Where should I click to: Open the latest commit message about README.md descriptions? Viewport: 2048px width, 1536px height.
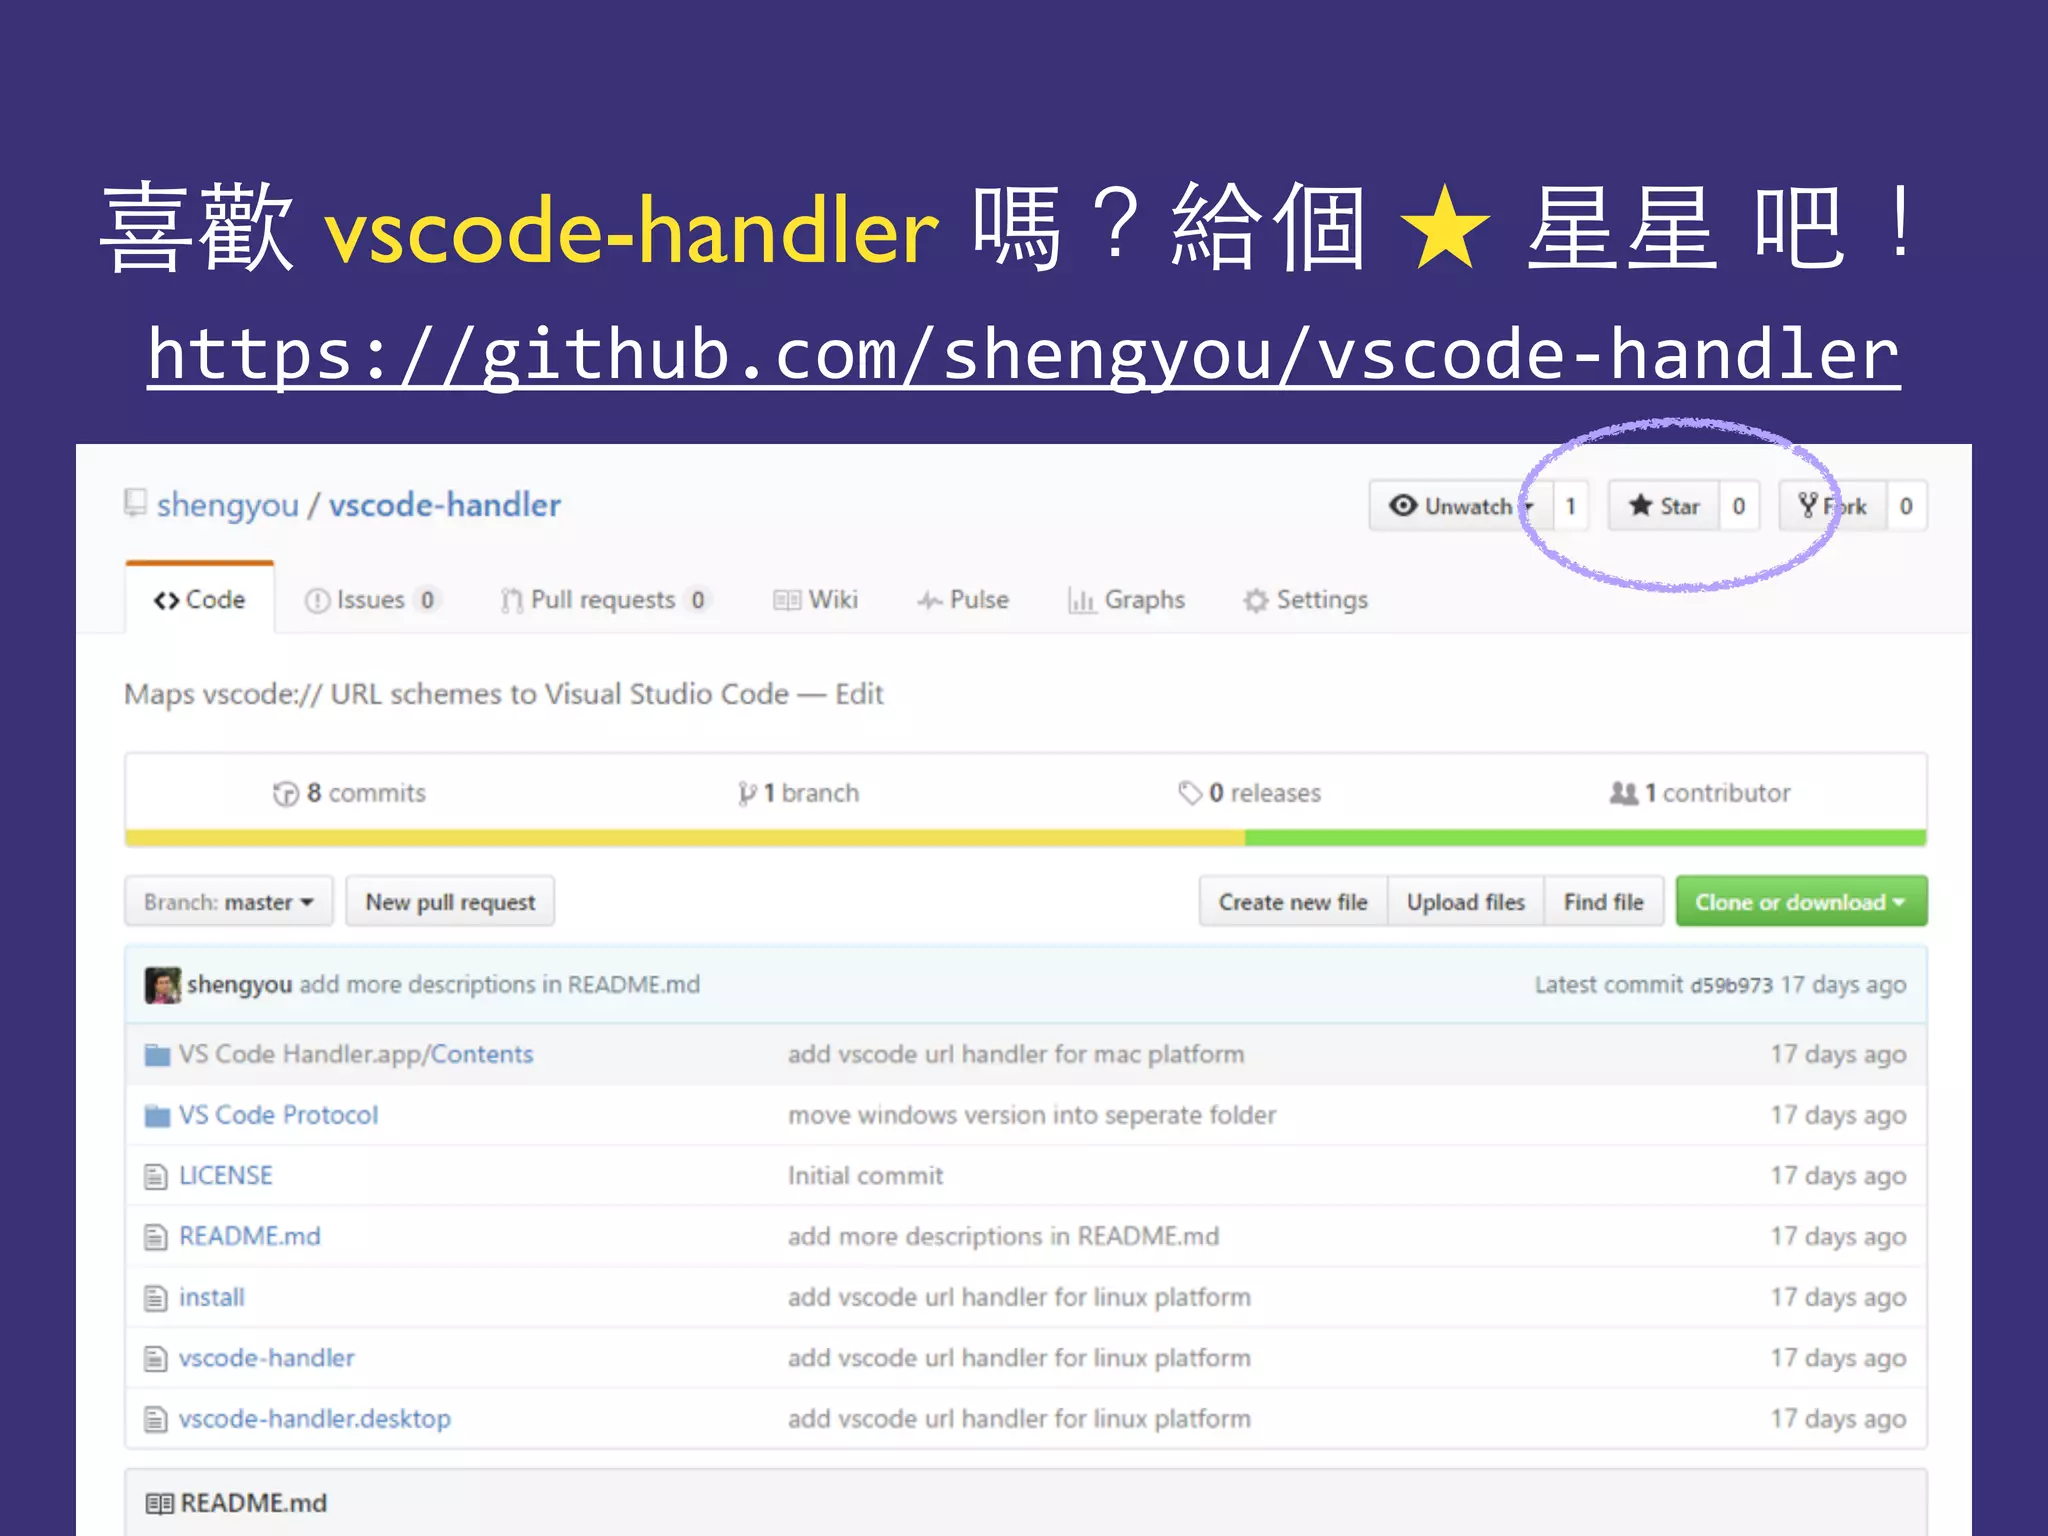point(500,985)
